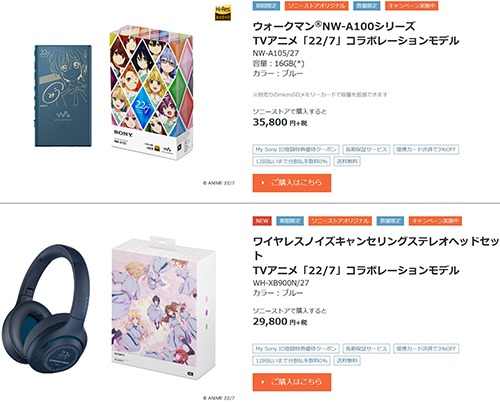
Task: Click Walkman's My Sony ID coupon label
Action: (296, 149)
